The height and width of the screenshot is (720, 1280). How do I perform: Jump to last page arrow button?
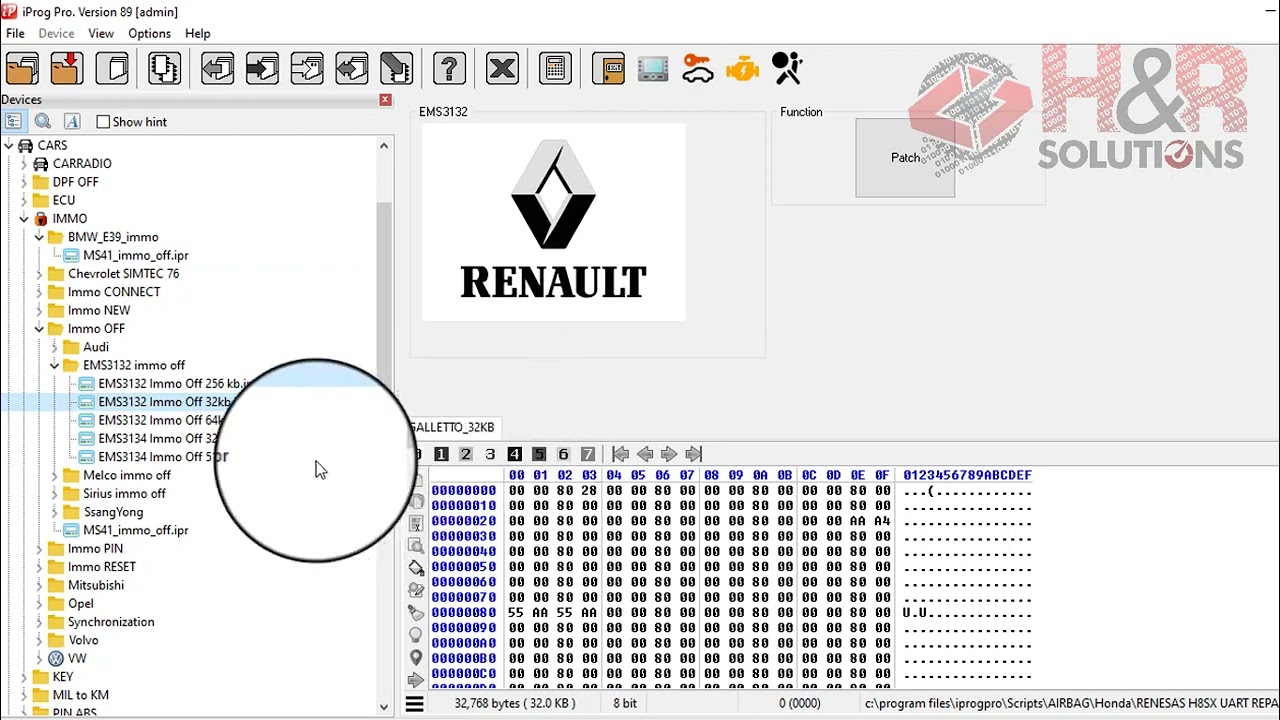694,454
